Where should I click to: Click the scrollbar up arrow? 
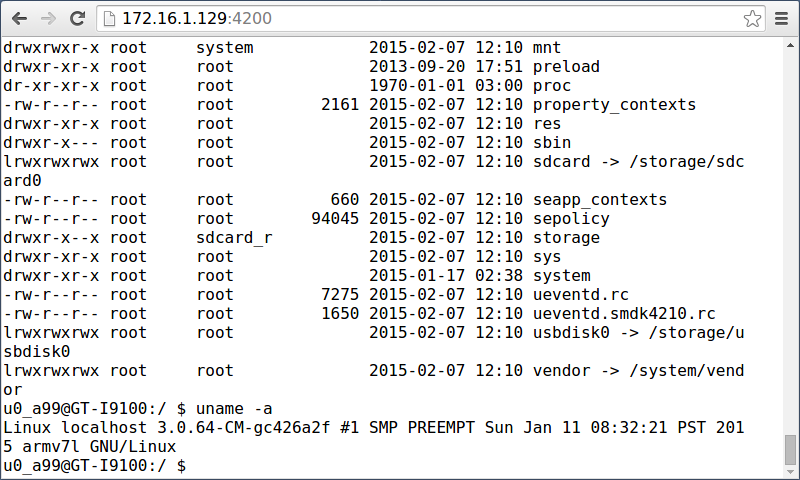790,46
